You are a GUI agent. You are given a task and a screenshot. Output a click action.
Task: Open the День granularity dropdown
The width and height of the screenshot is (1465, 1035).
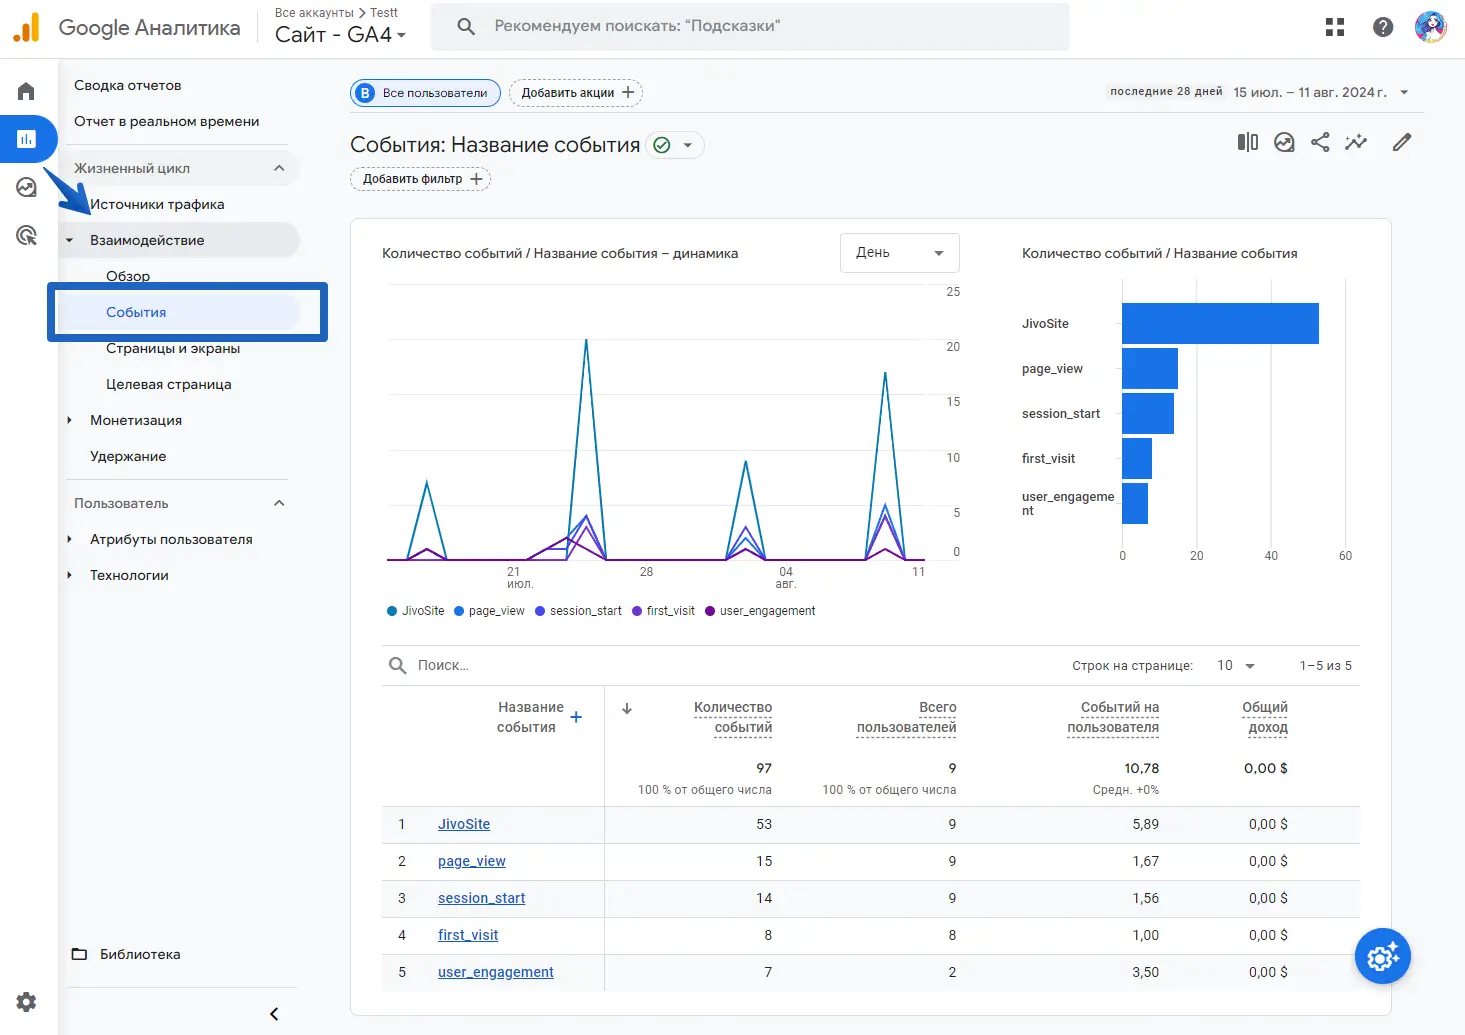coord(899,253)
